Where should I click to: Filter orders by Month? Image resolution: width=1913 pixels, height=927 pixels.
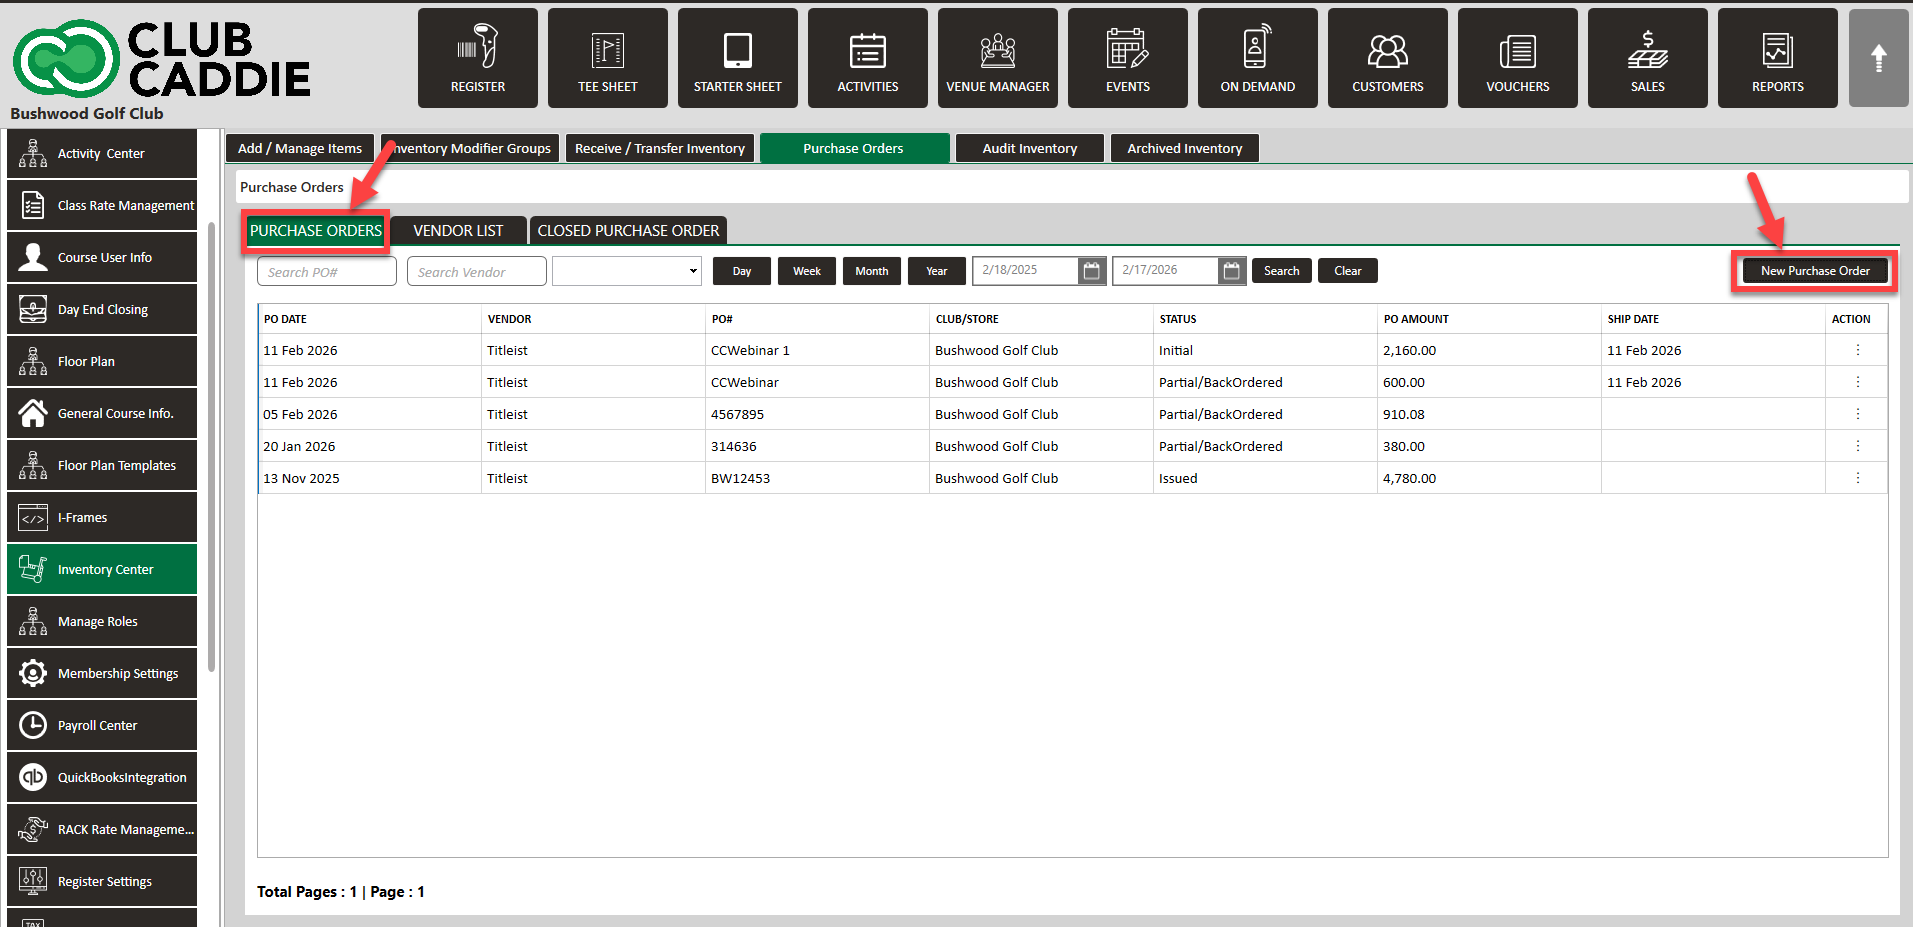click(872, 271)
